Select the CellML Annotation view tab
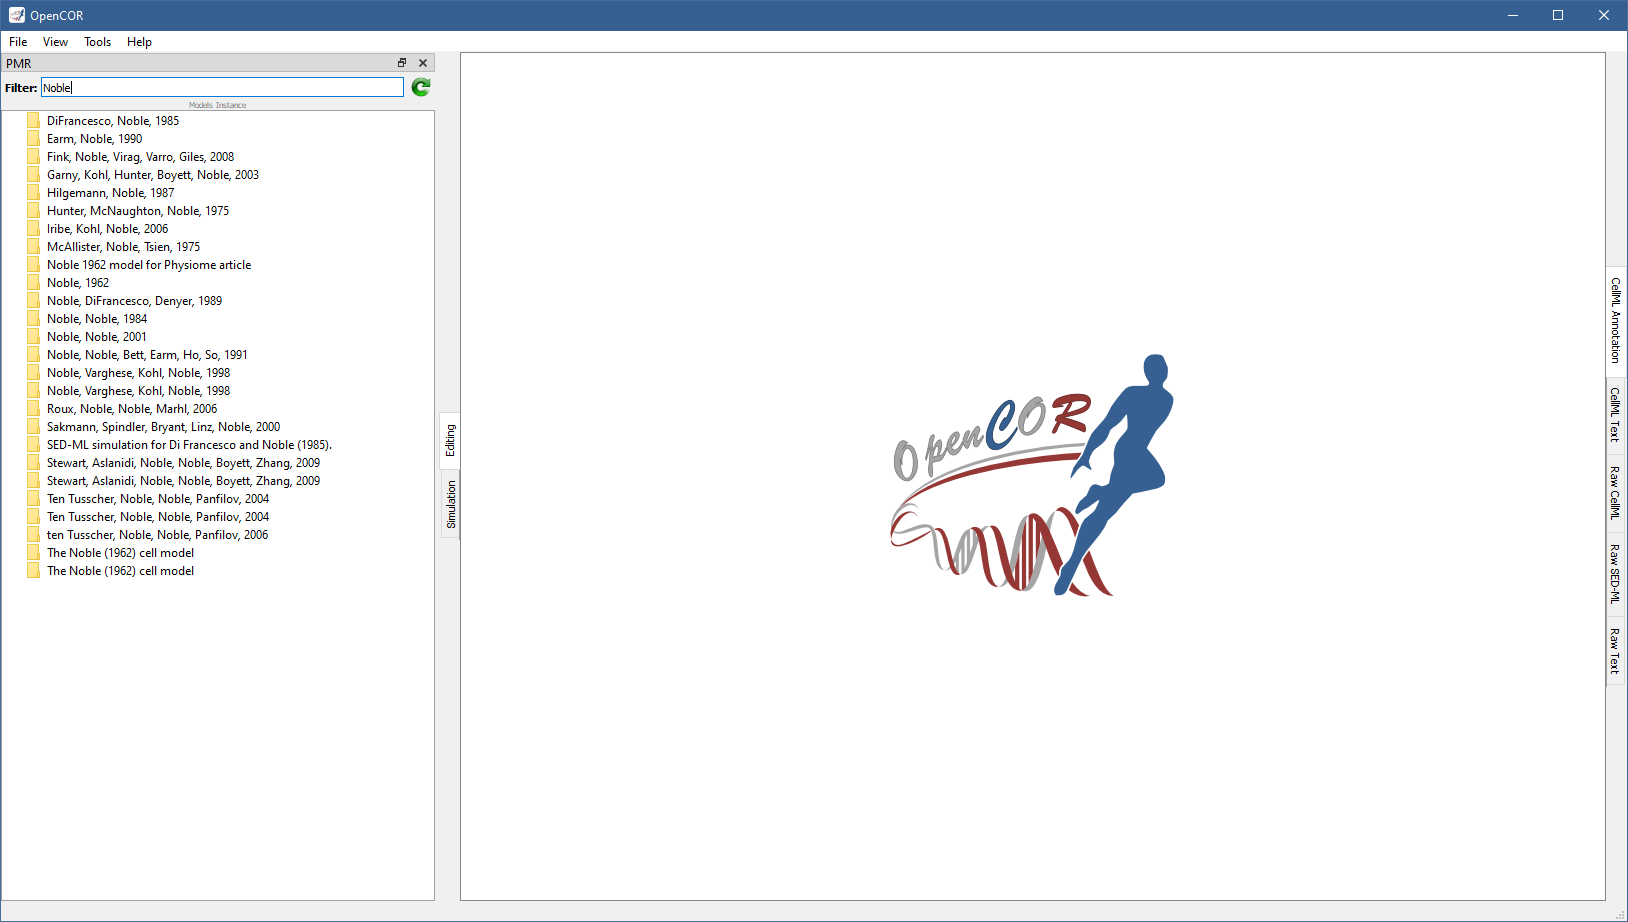The image size is (1628, 922). (1615, 320)
